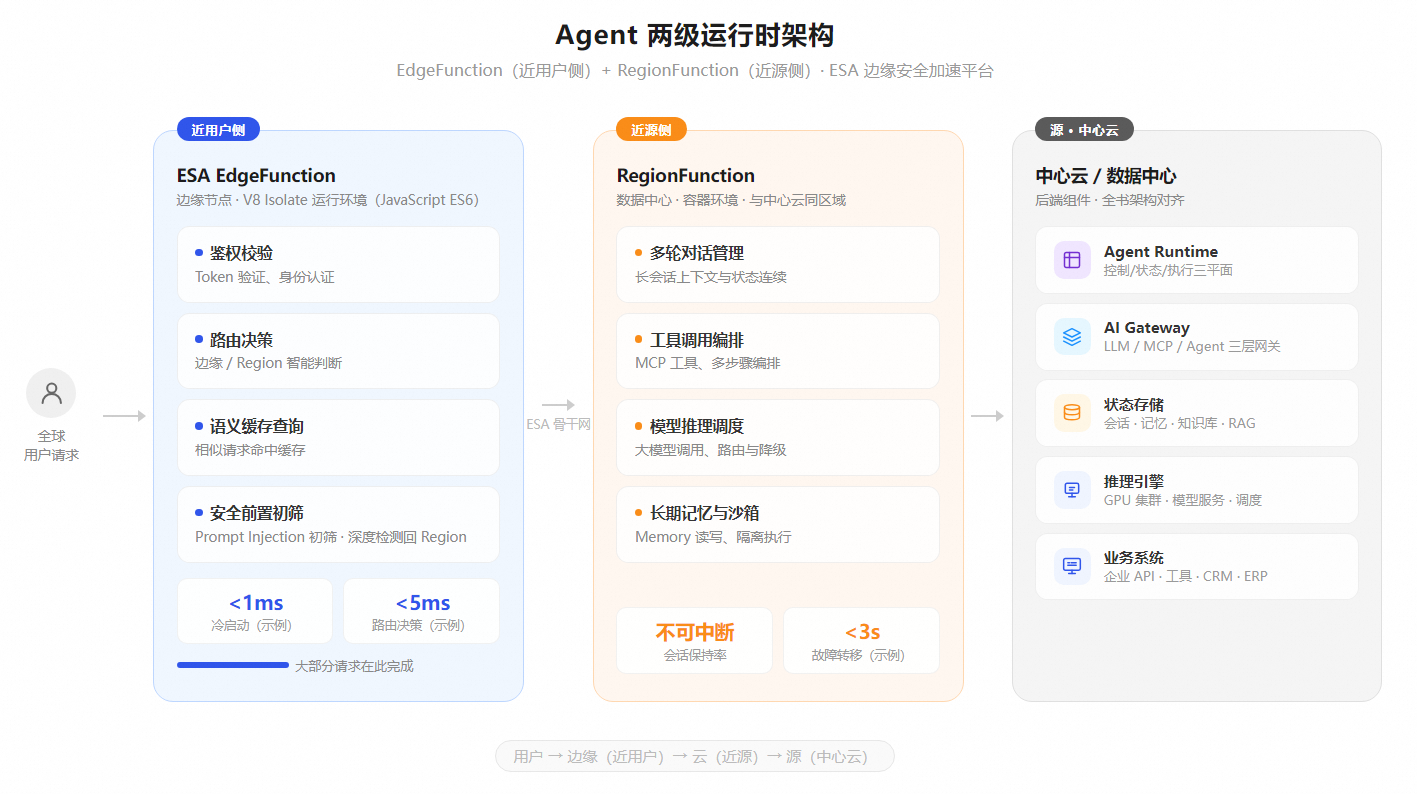Select the 推理引擎 title

[1134, 481]
